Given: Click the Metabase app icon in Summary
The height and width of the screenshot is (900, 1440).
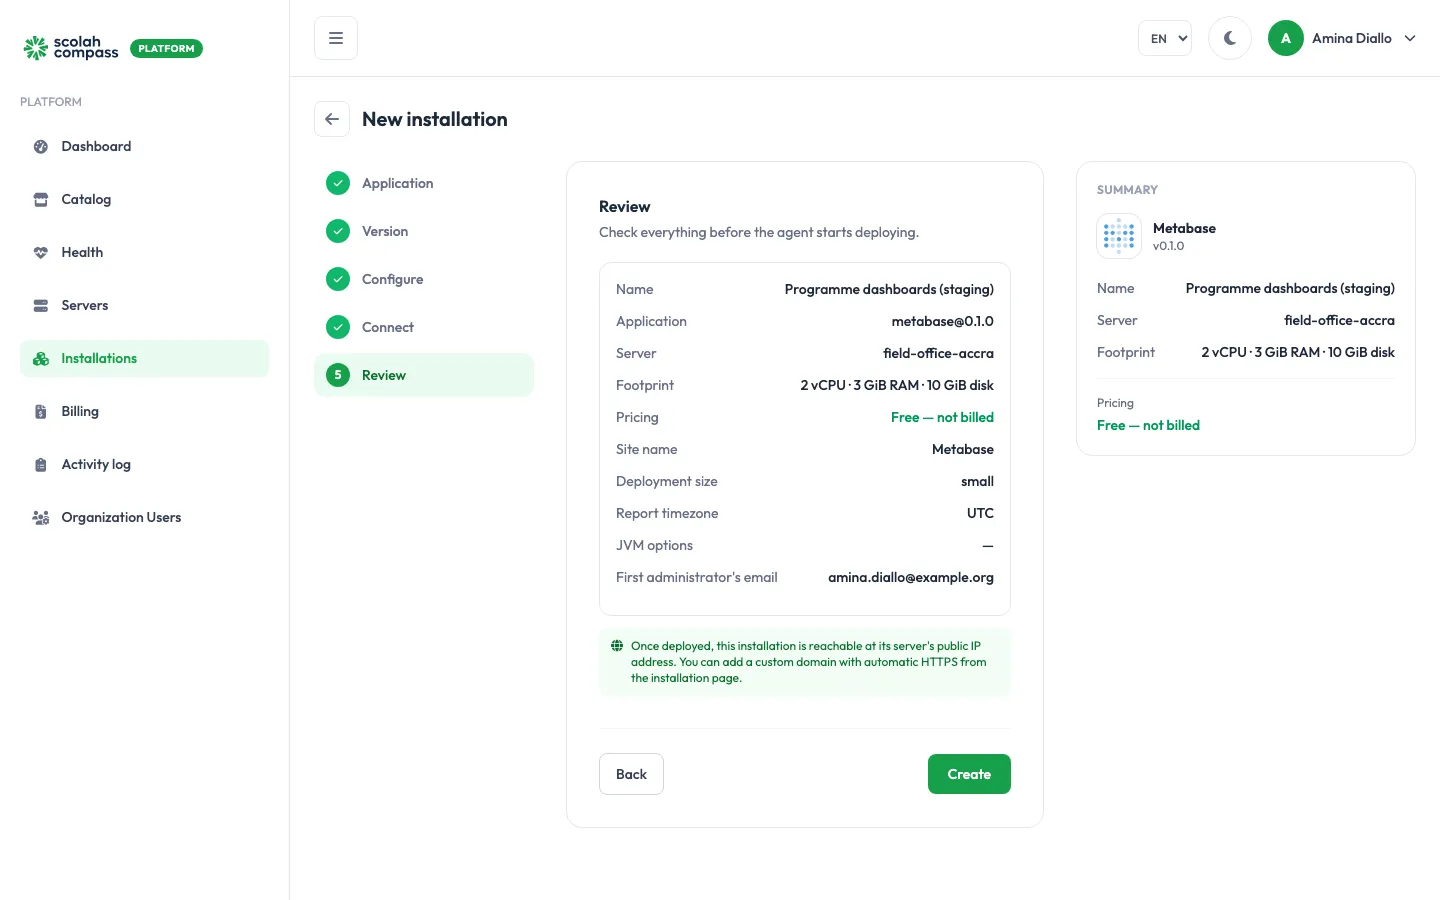Looking at the screenshot, I should pyautogui.click(x=1119, y=236).
